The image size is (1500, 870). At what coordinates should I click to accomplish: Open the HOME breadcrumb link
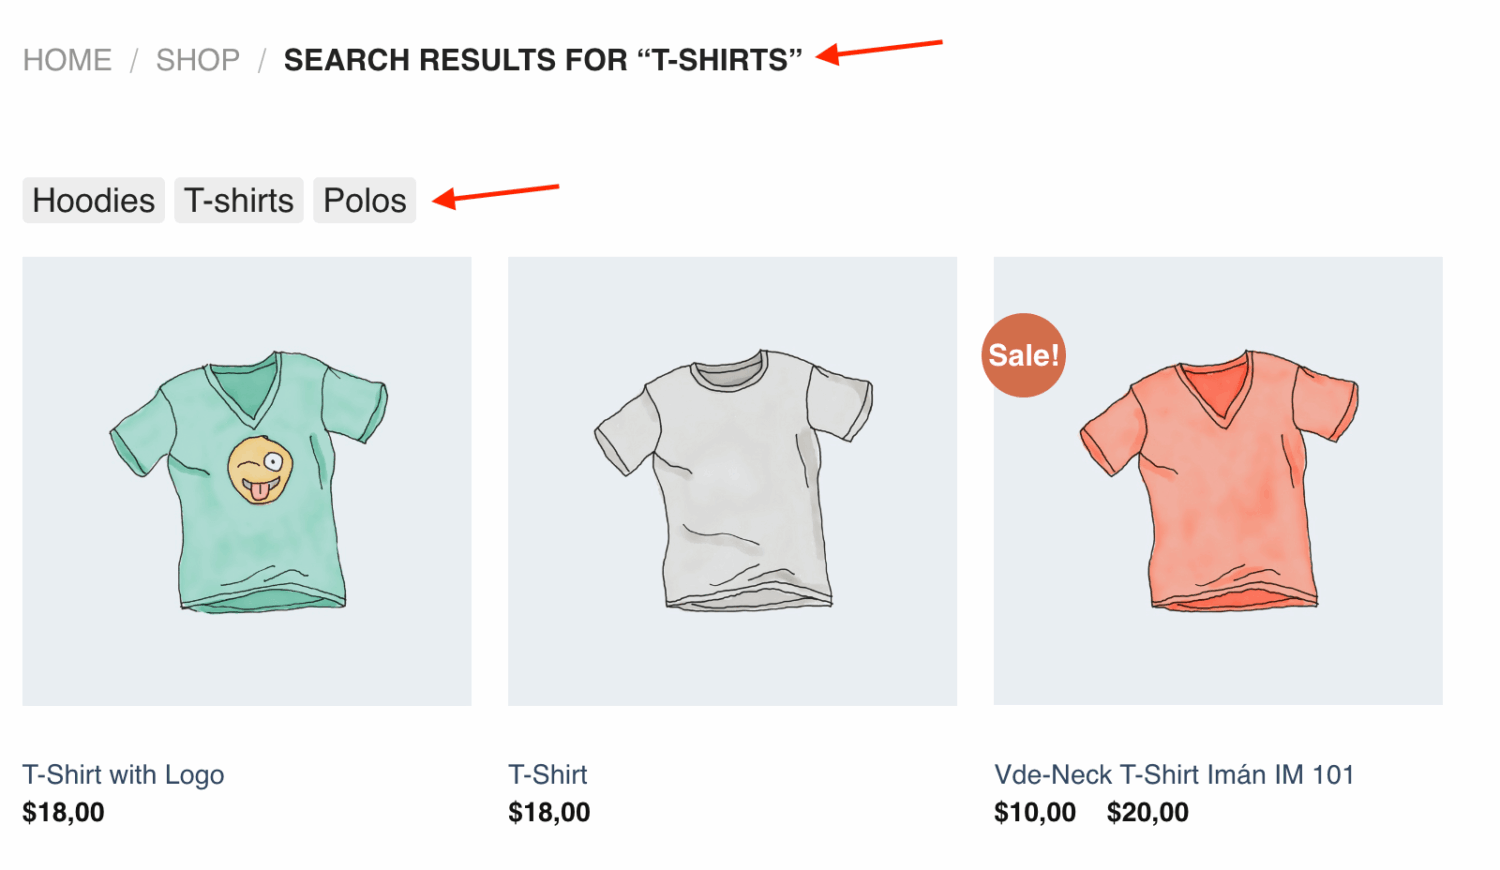(x=66, y=59)
